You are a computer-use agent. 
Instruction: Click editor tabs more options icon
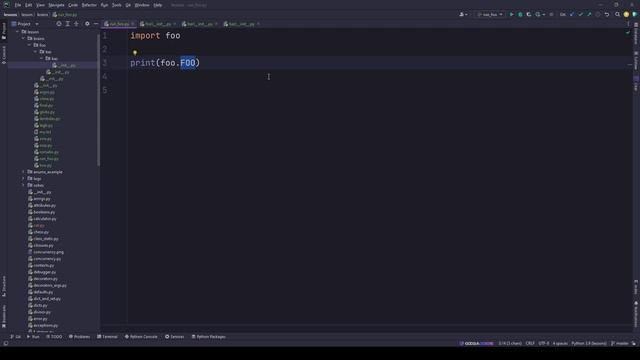tap(628, 24)
